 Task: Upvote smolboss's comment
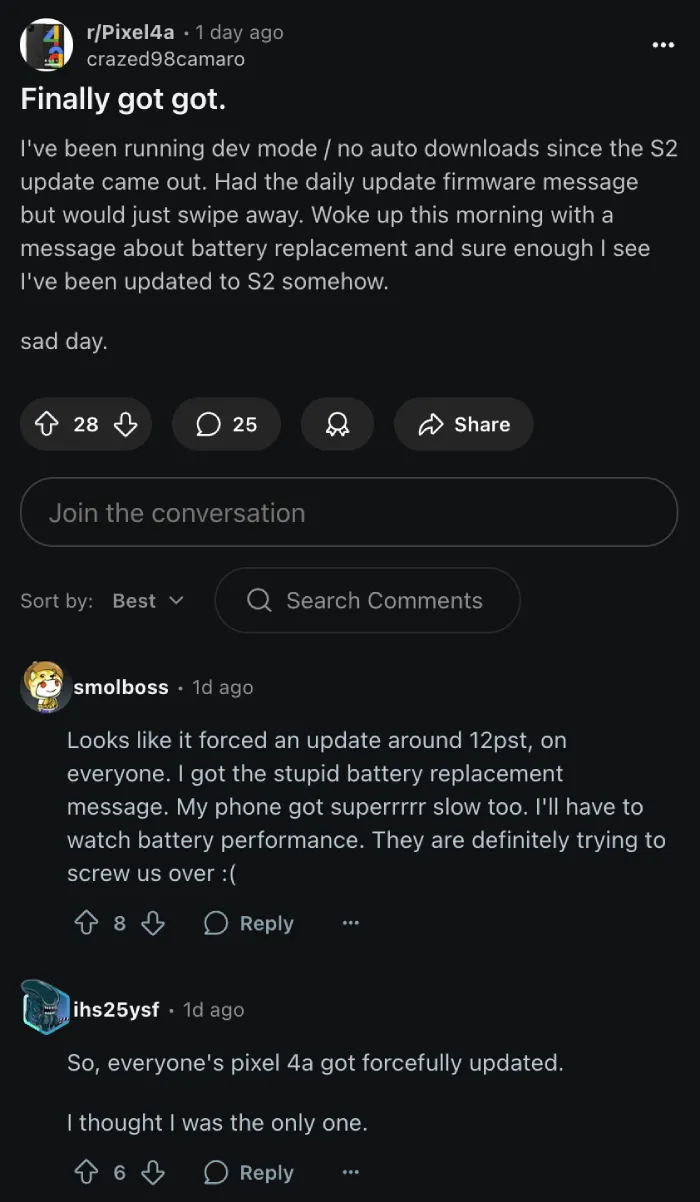(x=86, y=923)
